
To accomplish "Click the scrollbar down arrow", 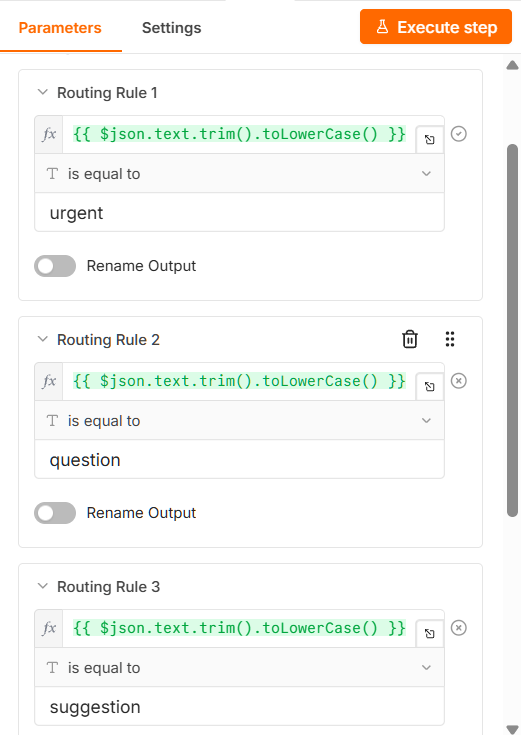I will pyautogui.click(x=513, y=729).
